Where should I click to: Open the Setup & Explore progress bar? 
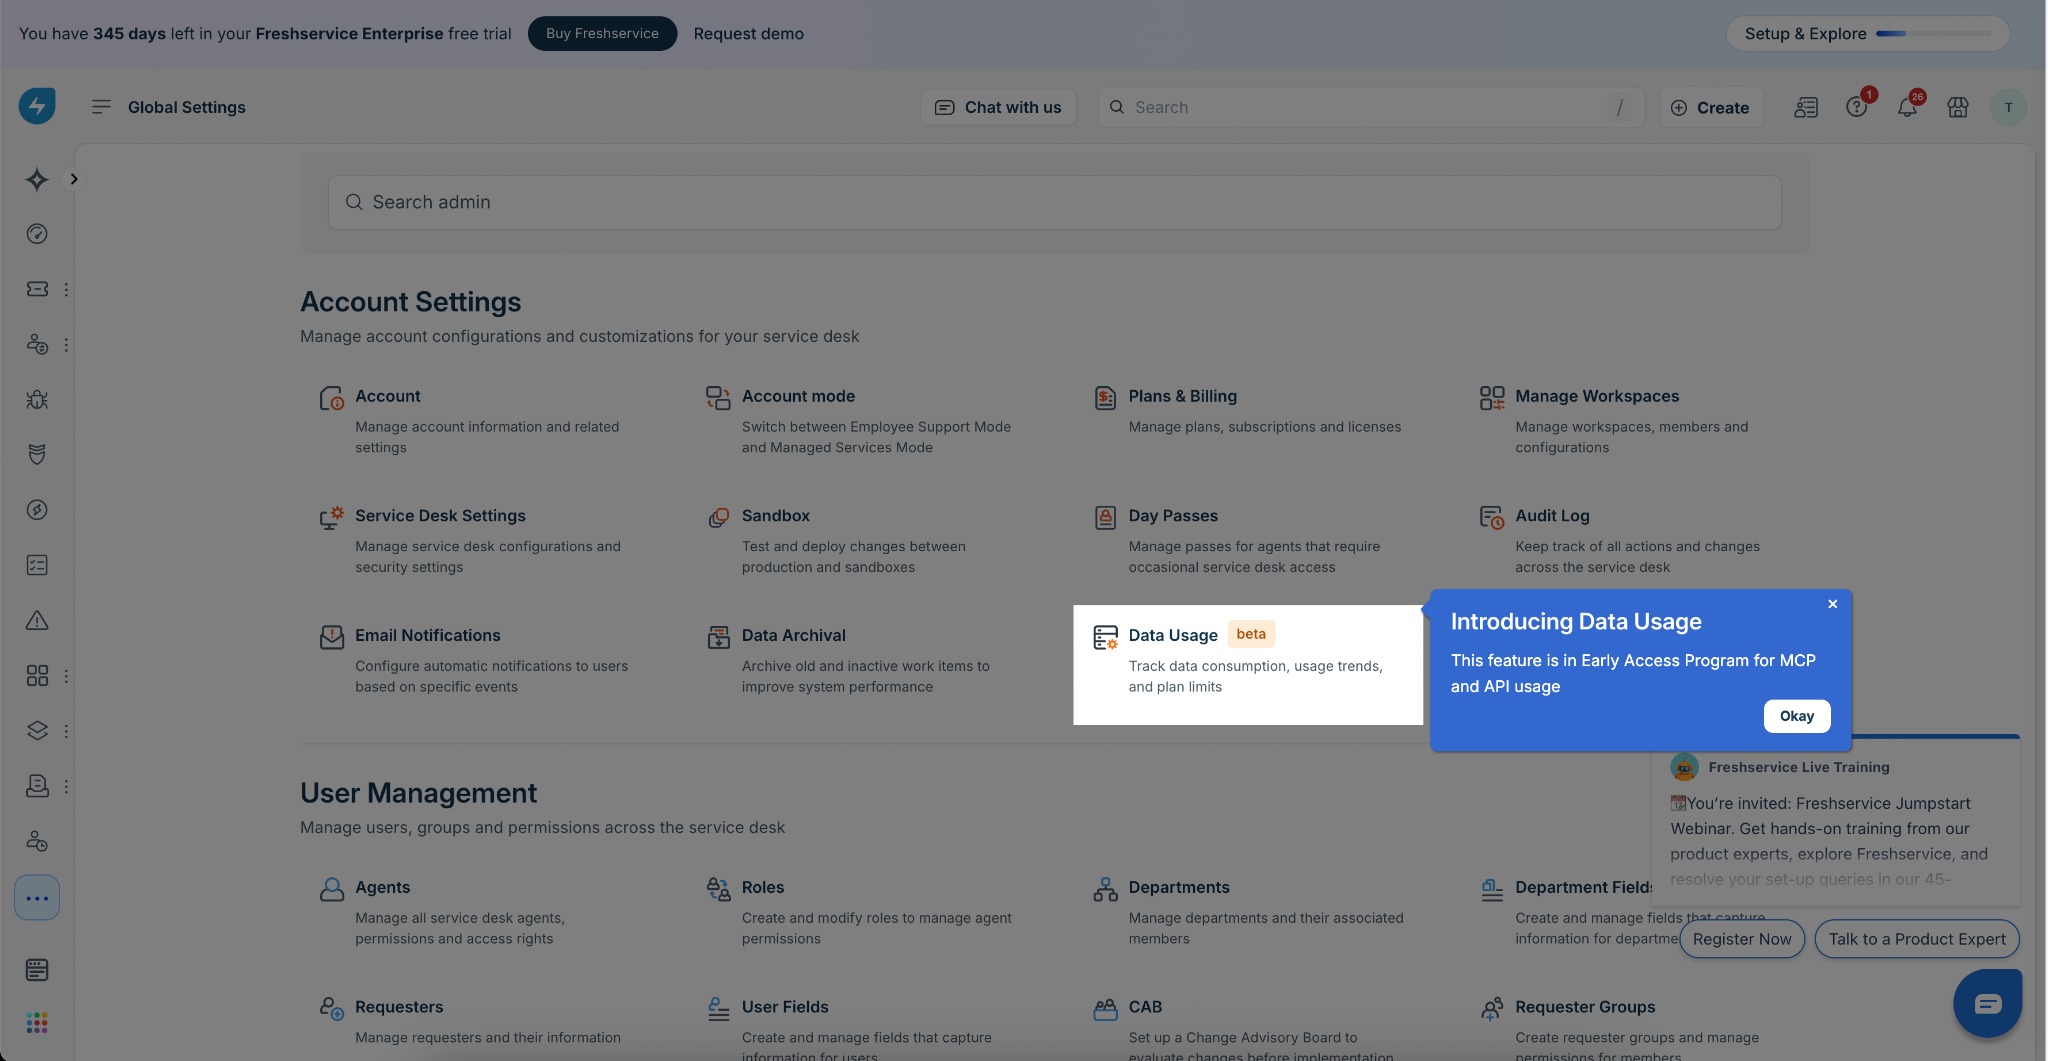(1867, 33)
